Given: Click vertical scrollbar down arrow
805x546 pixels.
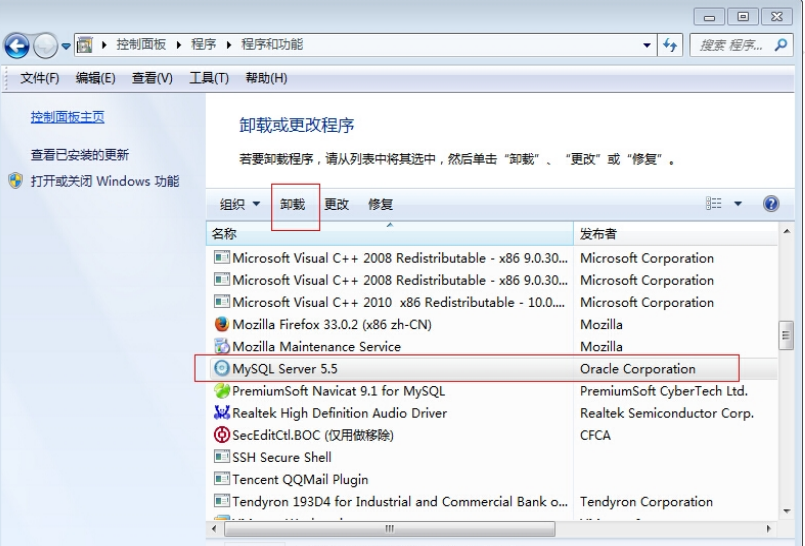Looking at the screenshot, I should click(x=787, y=511).
